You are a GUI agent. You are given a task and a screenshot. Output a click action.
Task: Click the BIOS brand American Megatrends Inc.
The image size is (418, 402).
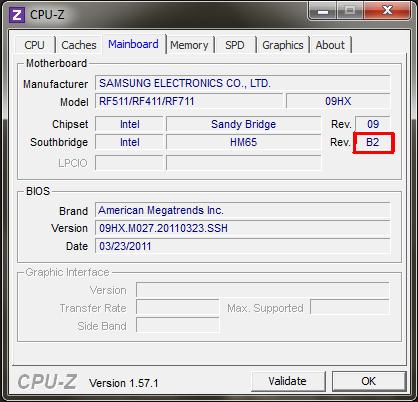coord(242,210)
